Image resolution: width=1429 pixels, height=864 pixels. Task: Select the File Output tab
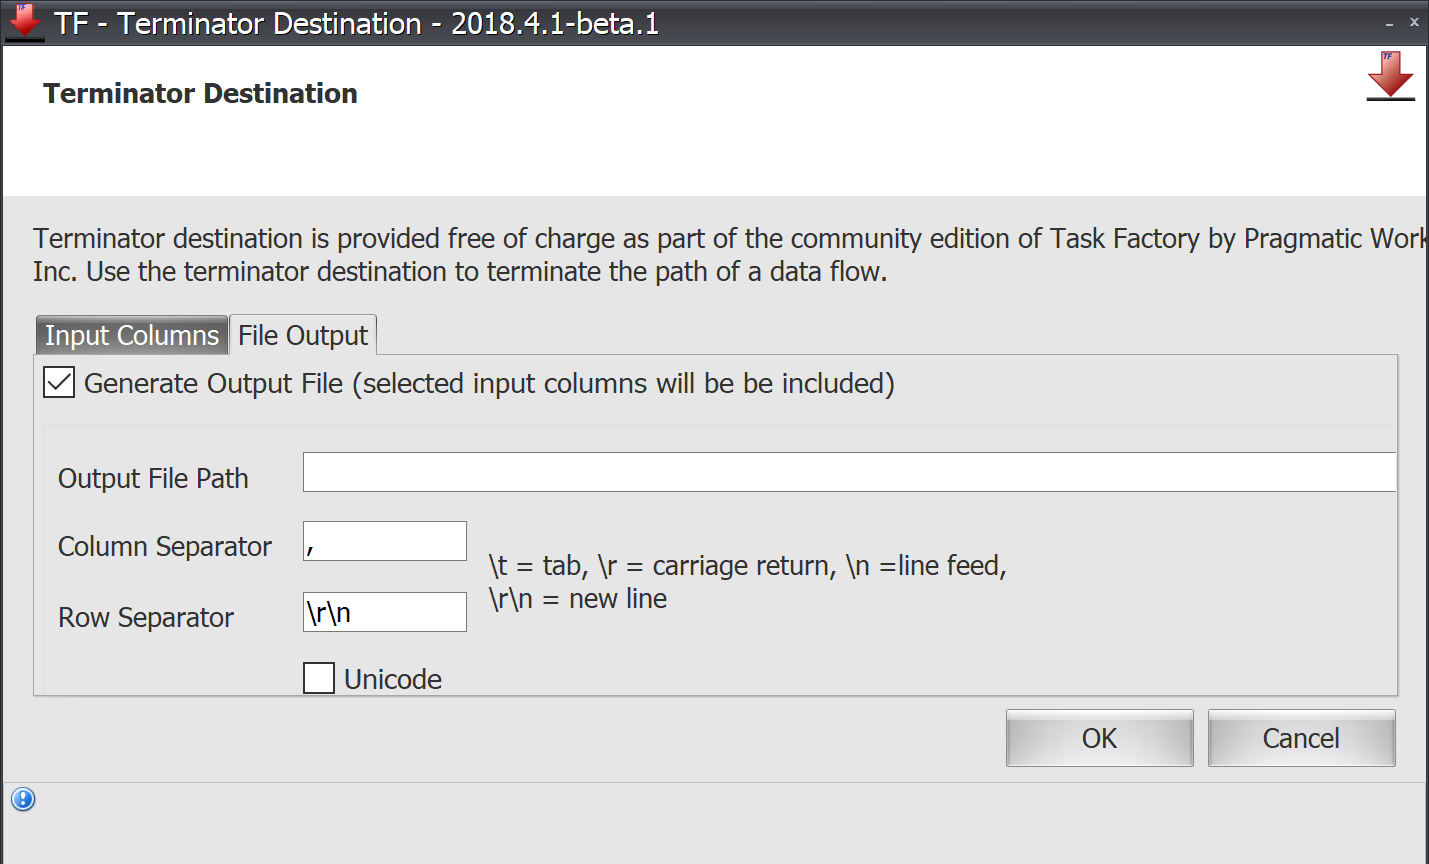(303, 335)
